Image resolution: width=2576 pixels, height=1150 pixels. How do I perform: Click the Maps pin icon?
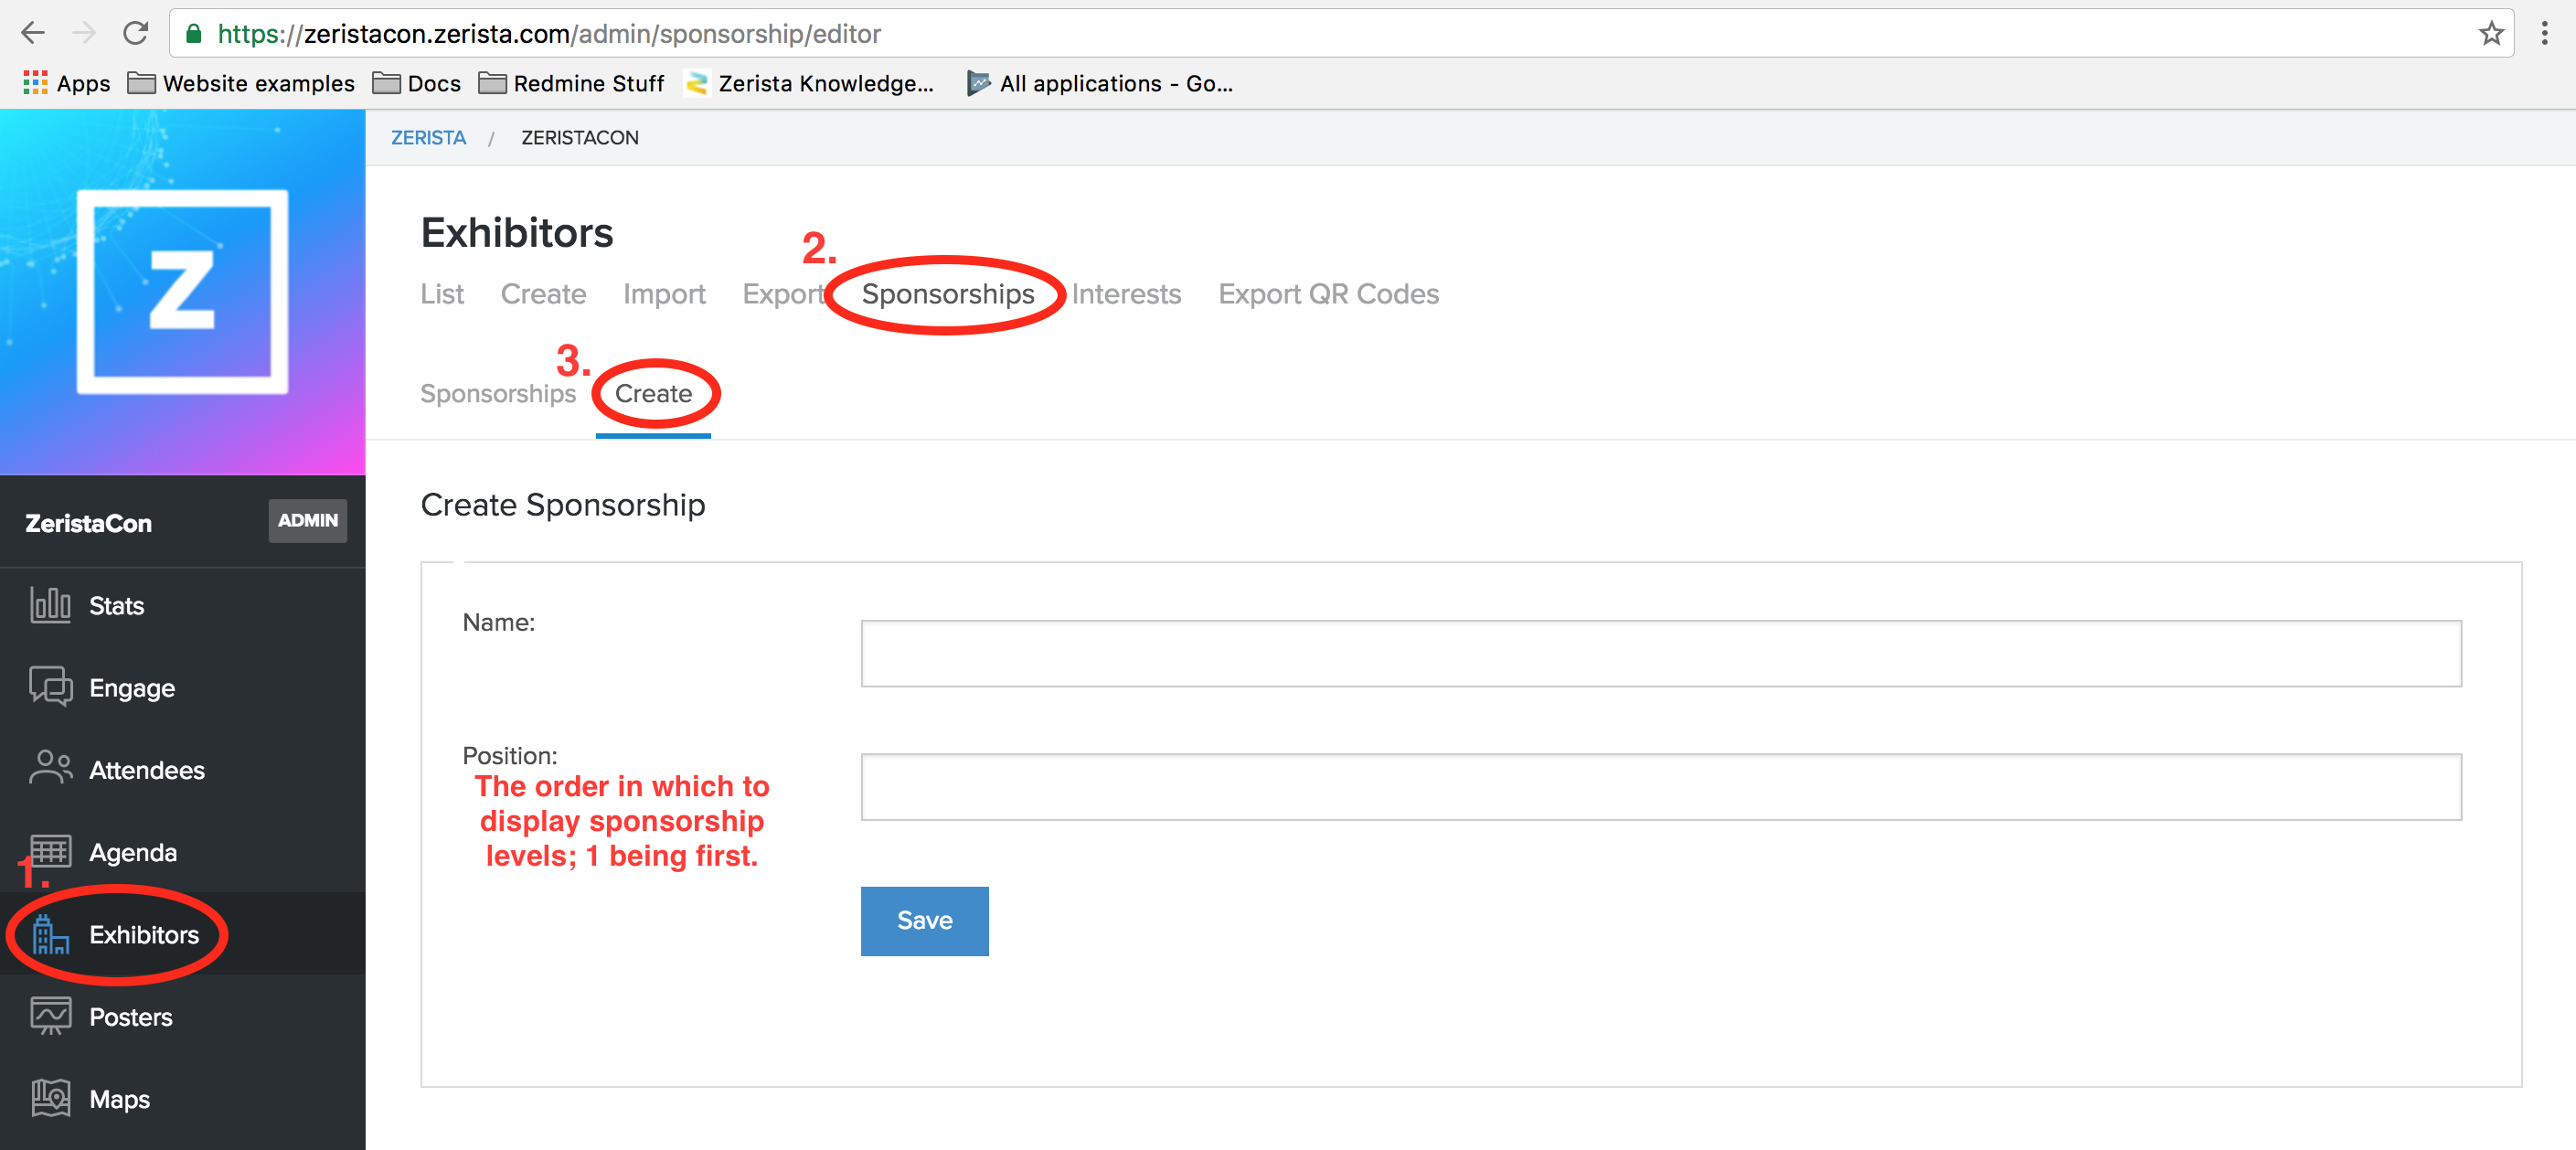coord(50,1098)
